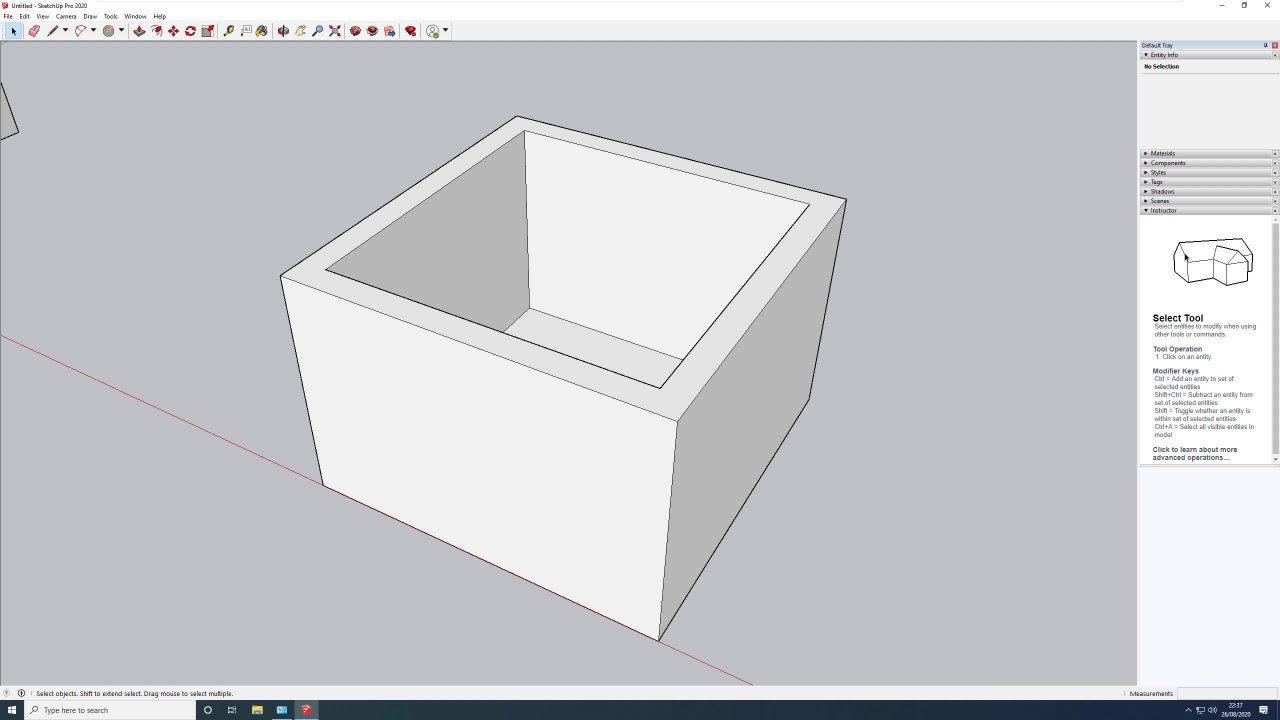Open the Window menu

135,16
